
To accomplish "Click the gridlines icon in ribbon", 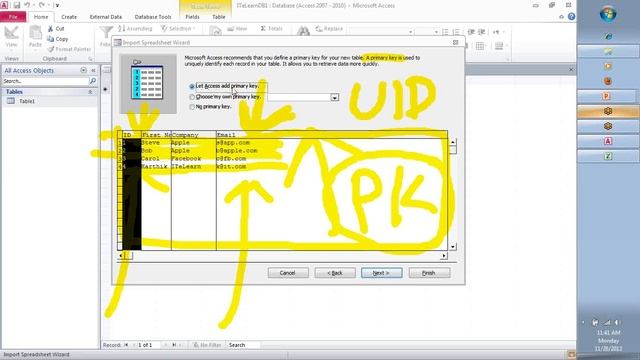I will coord(480,46).
